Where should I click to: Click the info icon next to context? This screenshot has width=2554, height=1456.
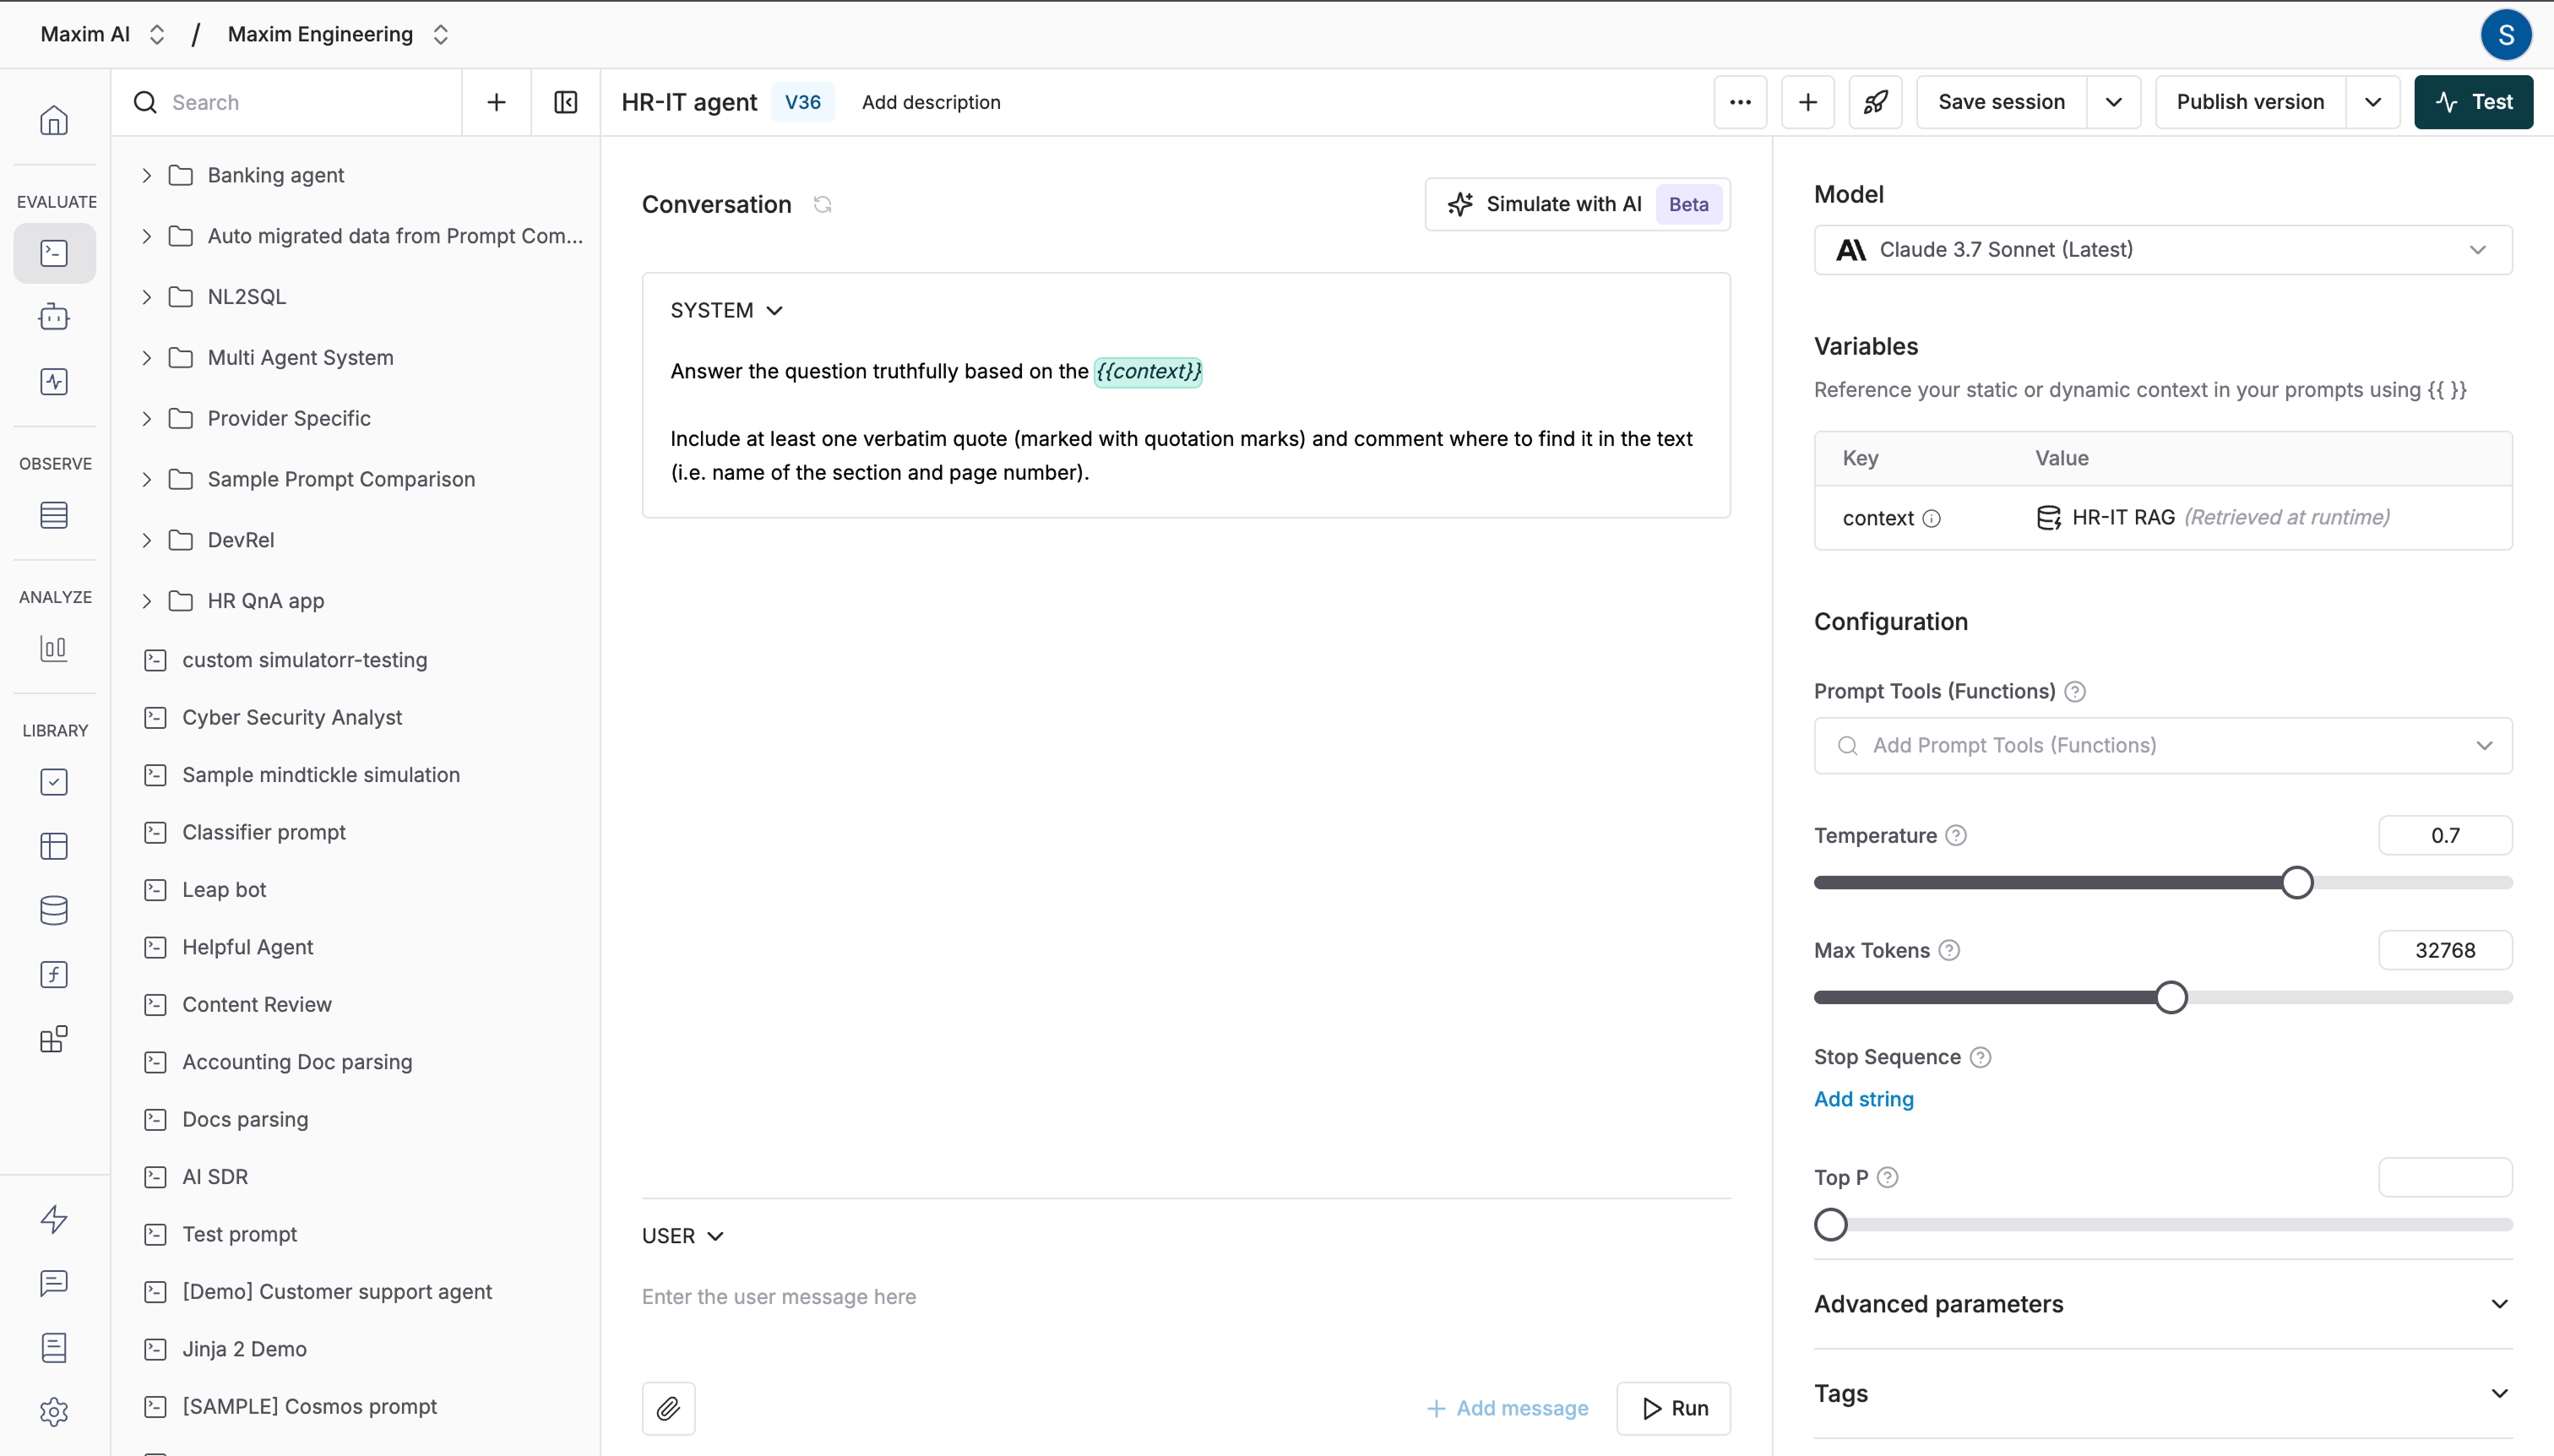coord(1932,518)
